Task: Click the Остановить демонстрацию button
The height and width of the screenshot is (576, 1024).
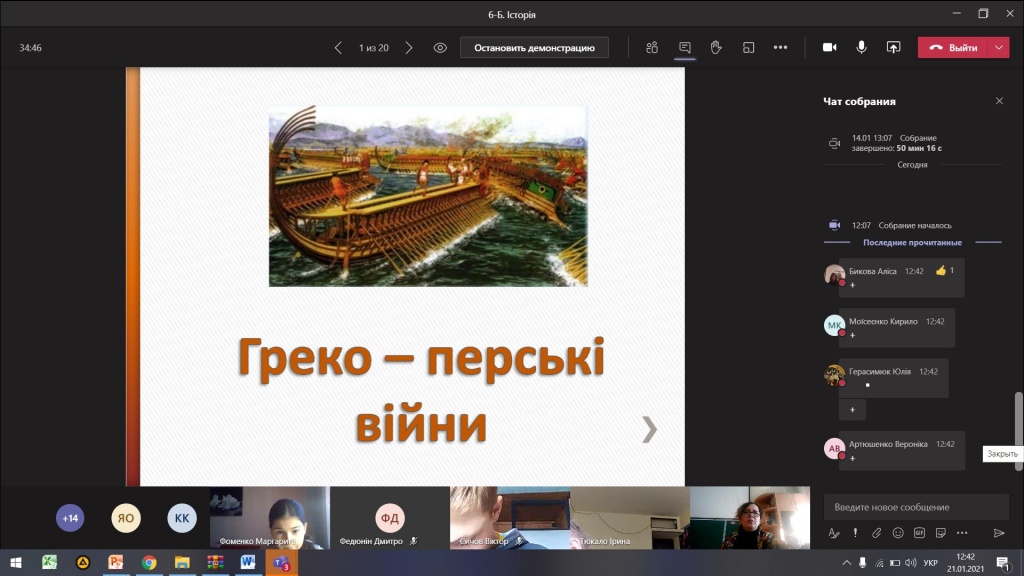Action: (534, 48)
